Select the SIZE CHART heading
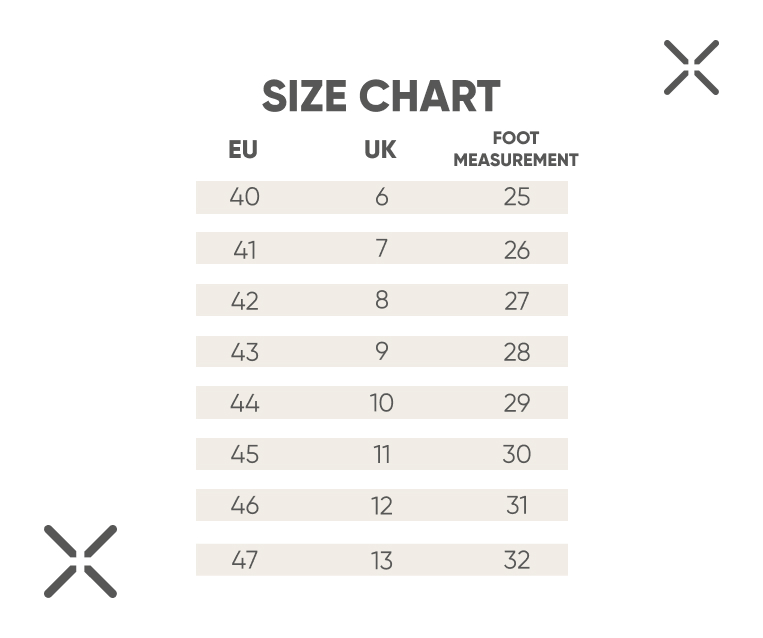 point(381,96)
